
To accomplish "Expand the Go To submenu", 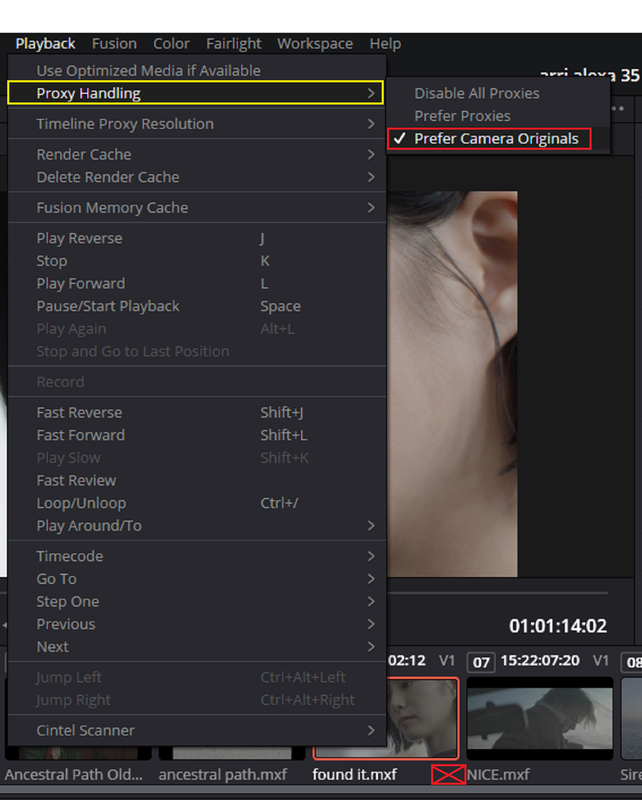I will (197, 579).
